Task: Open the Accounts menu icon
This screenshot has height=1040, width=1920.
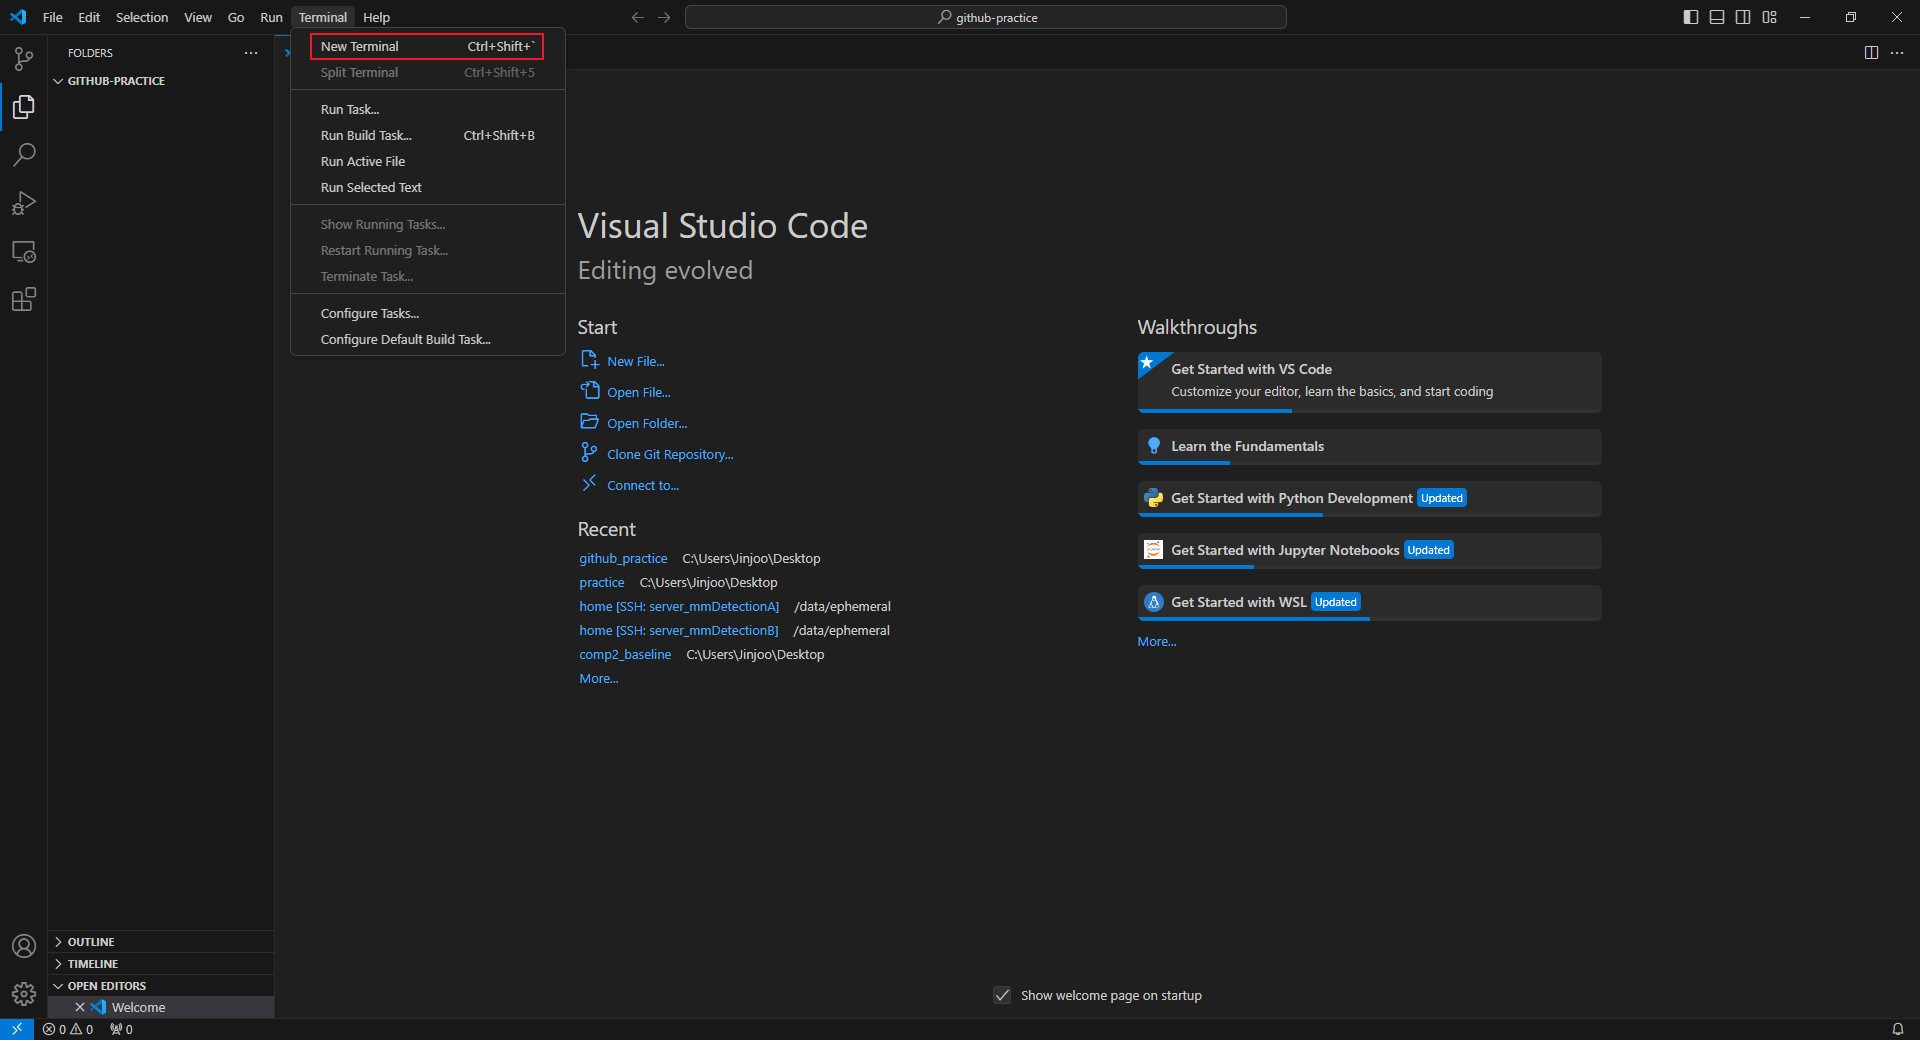Action: [x=24, y=946]
